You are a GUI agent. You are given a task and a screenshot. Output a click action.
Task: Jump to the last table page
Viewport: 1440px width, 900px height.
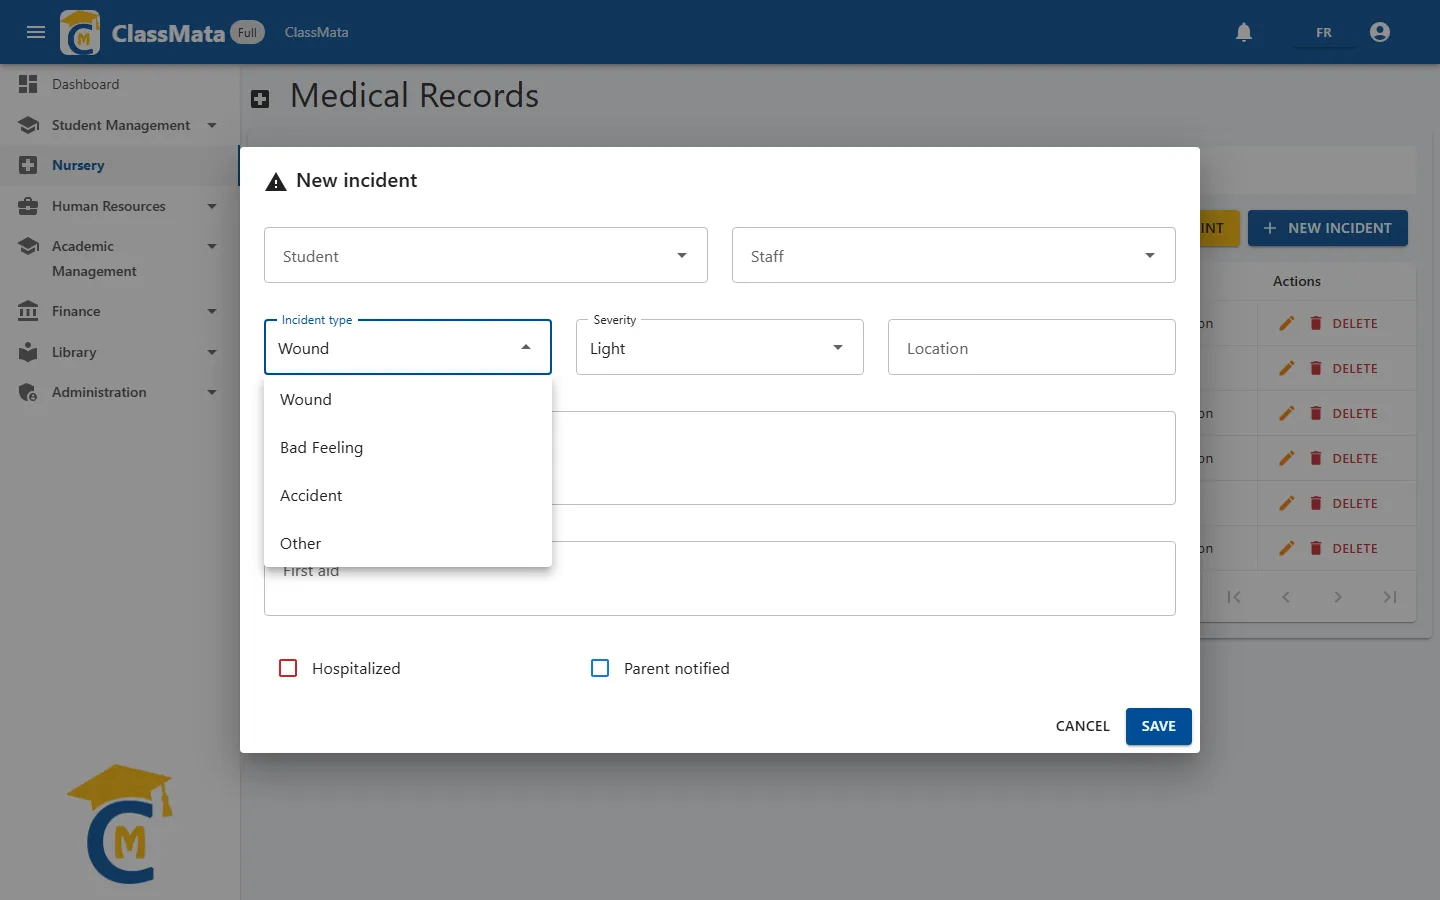1390,597
